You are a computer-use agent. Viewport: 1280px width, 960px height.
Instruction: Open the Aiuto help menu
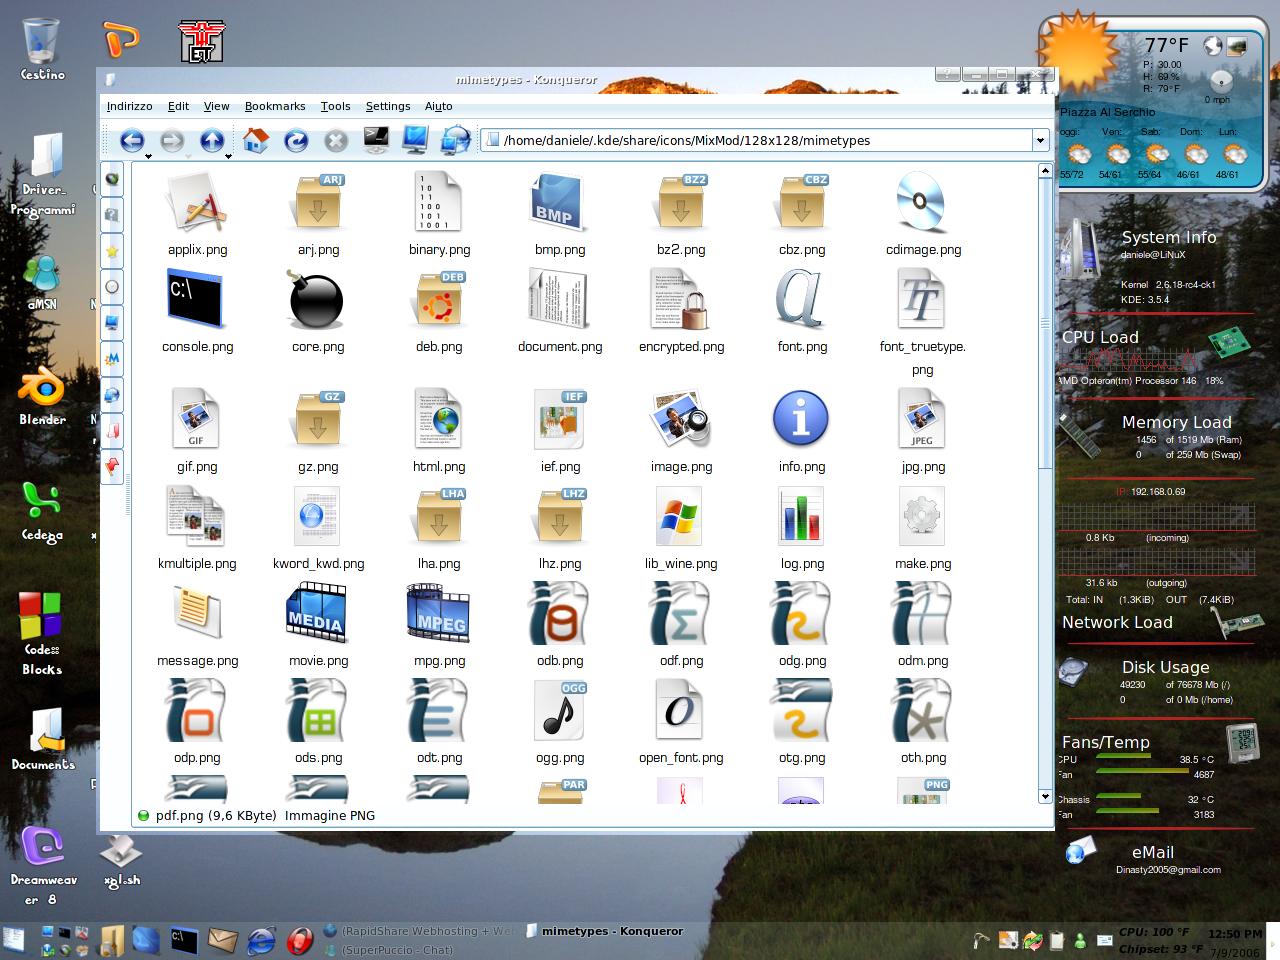click(438, 106)
